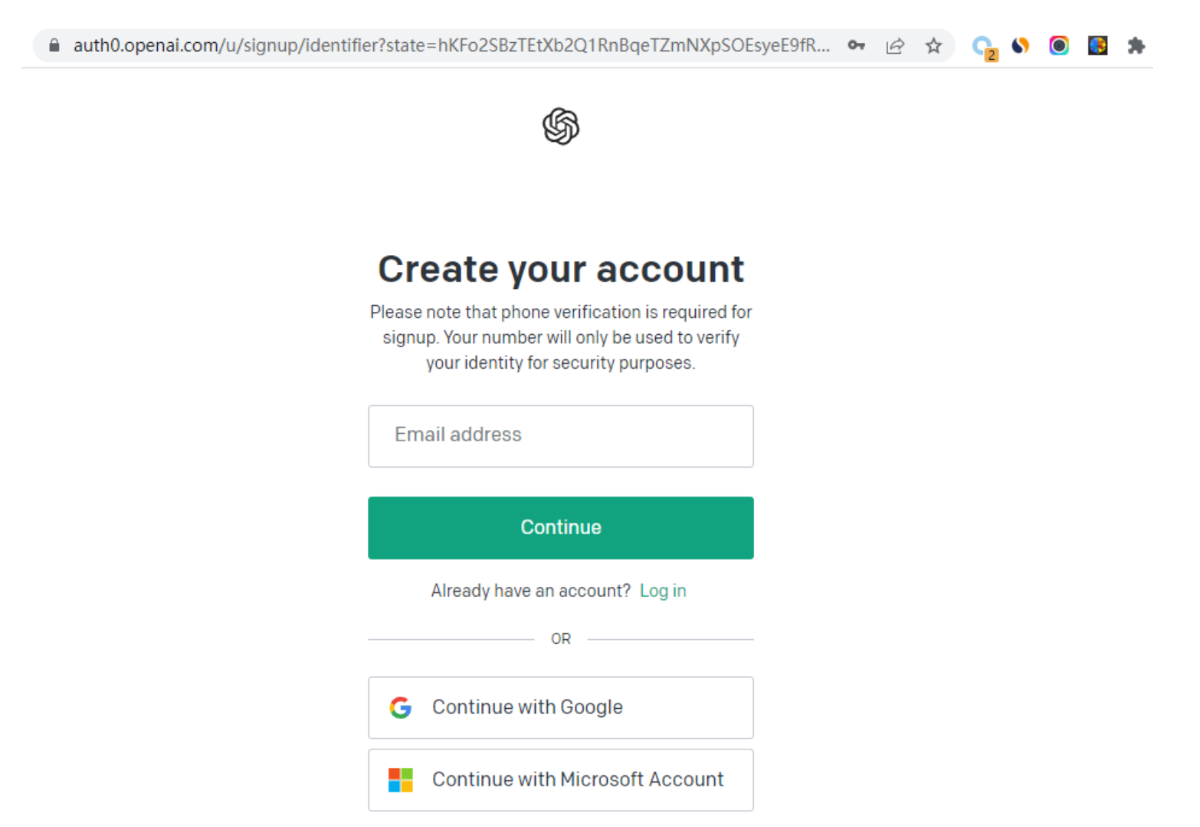Click the colorful brain extension icon
The width and height of the screenshot is (1200, 827).
tap(1098, 45)
